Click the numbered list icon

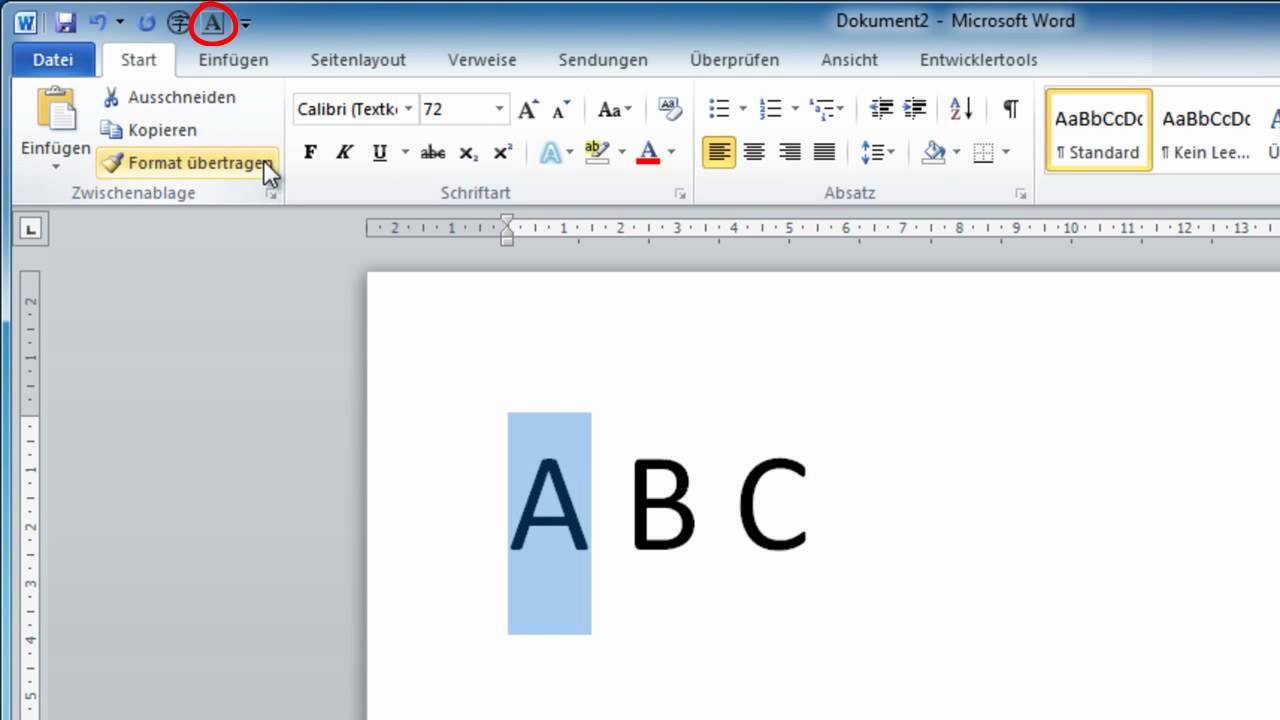click(771, 108)
